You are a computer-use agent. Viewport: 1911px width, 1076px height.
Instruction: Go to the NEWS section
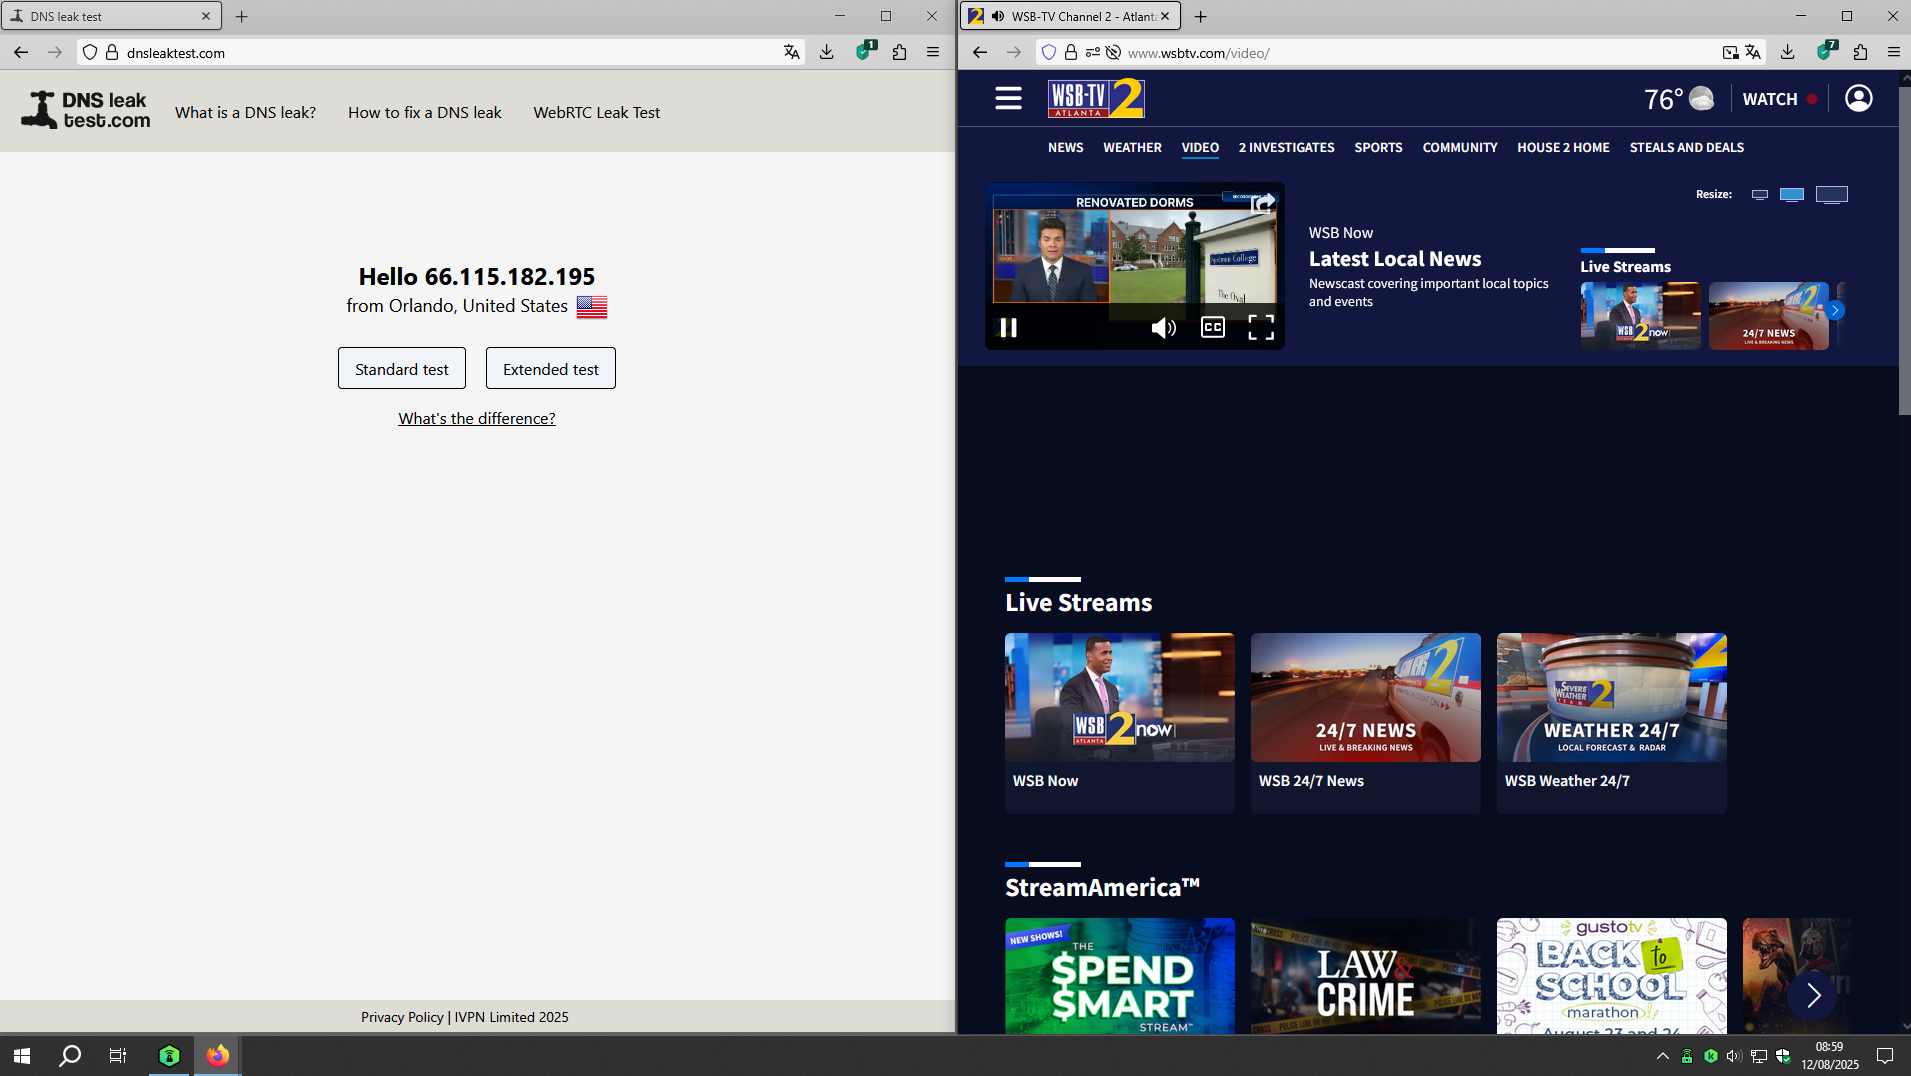(x=1066, y=147)
